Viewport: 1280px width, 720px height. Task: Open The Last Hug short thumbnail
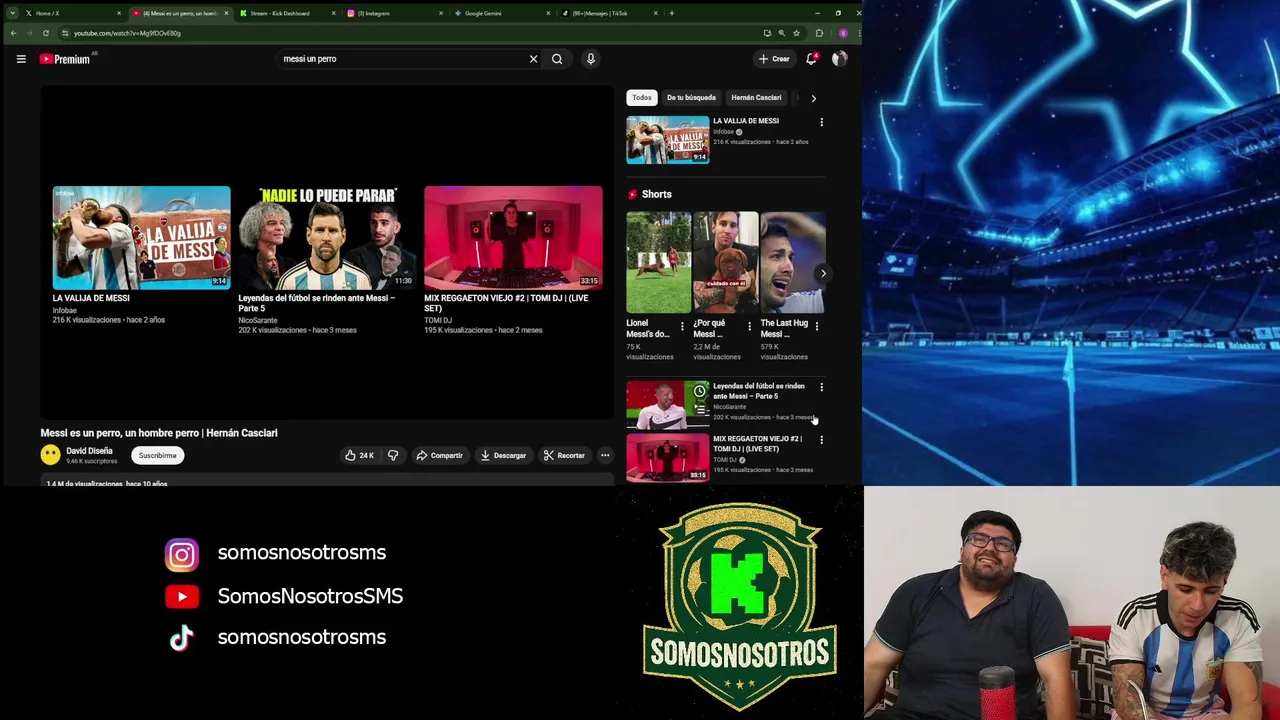(792, 263)
